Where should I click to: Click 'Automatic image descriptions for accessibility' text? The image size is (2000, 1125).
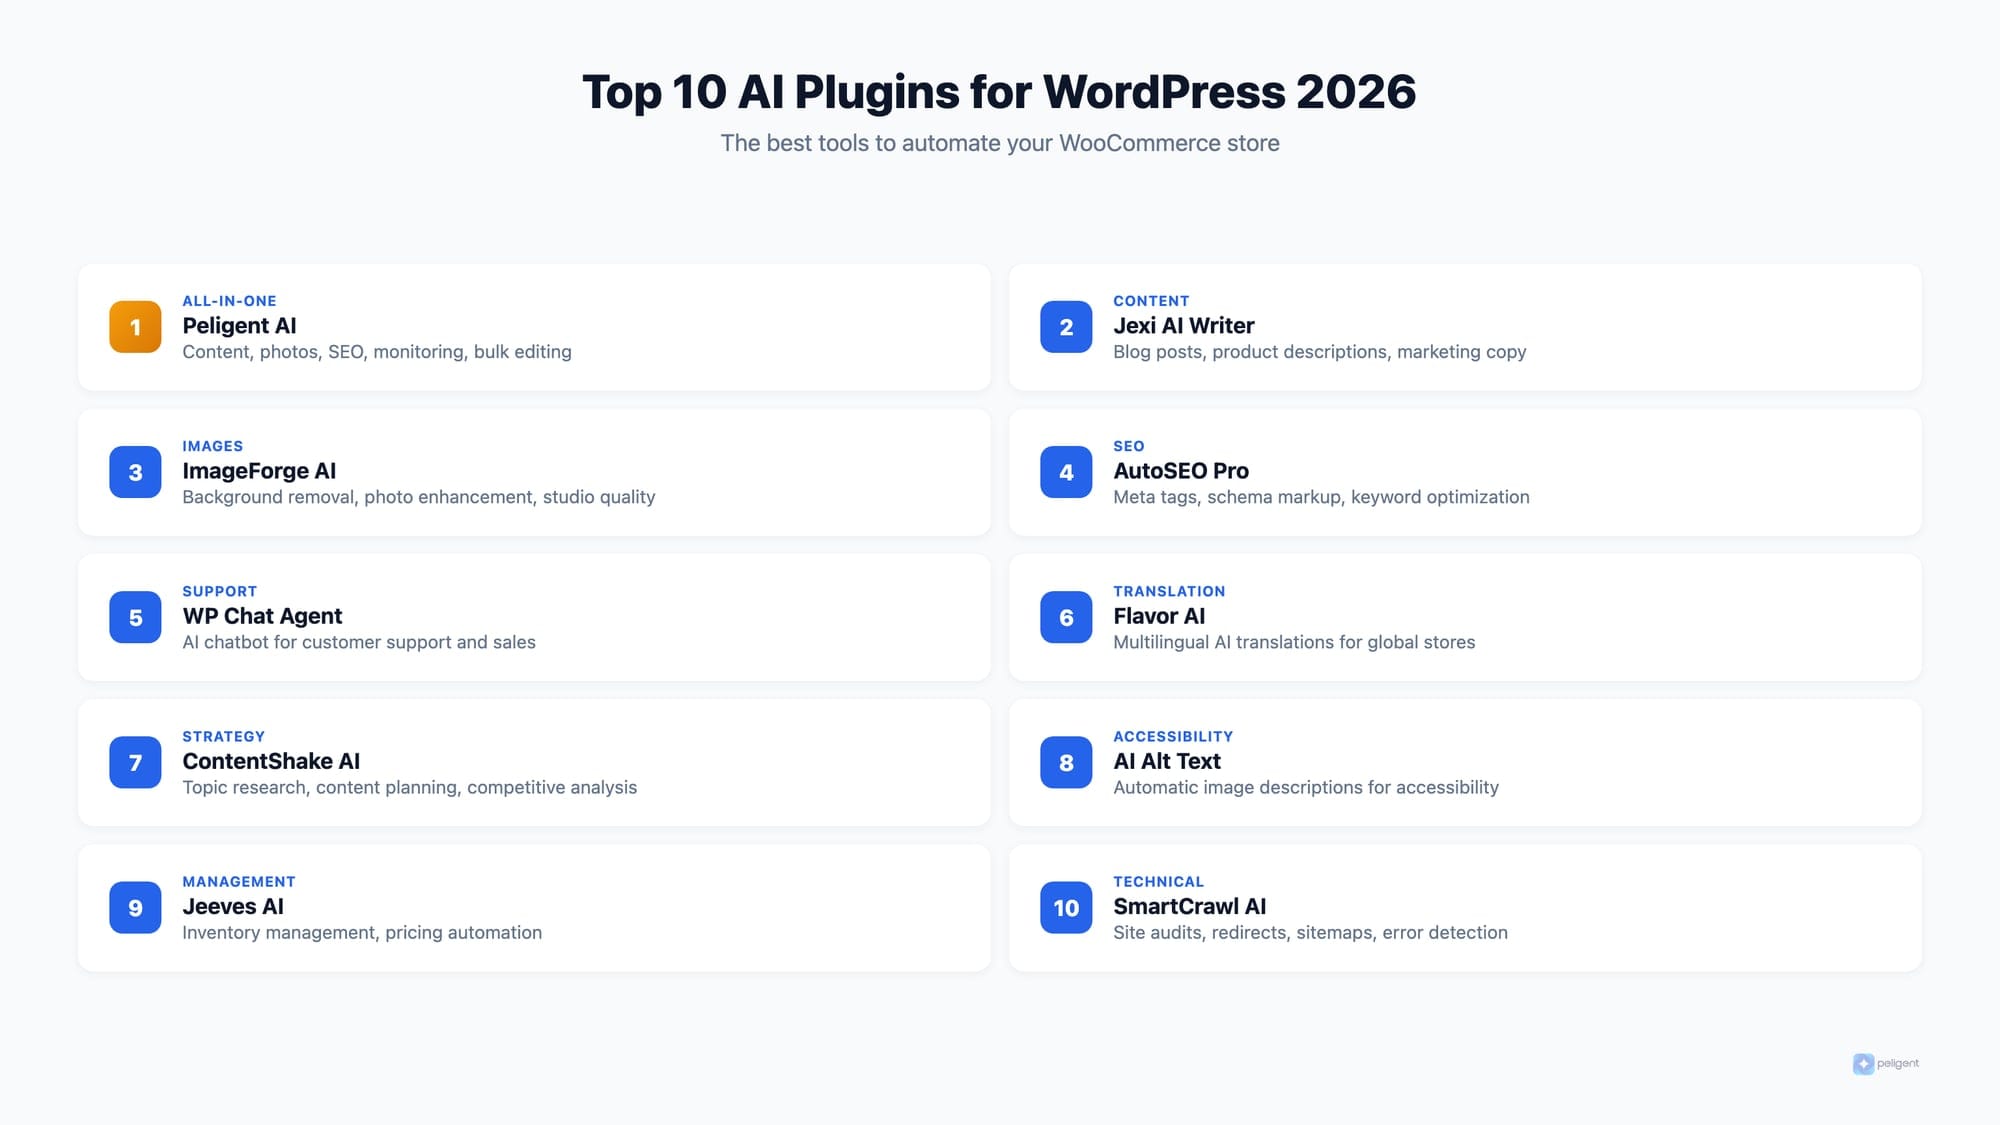(1306, 787)
